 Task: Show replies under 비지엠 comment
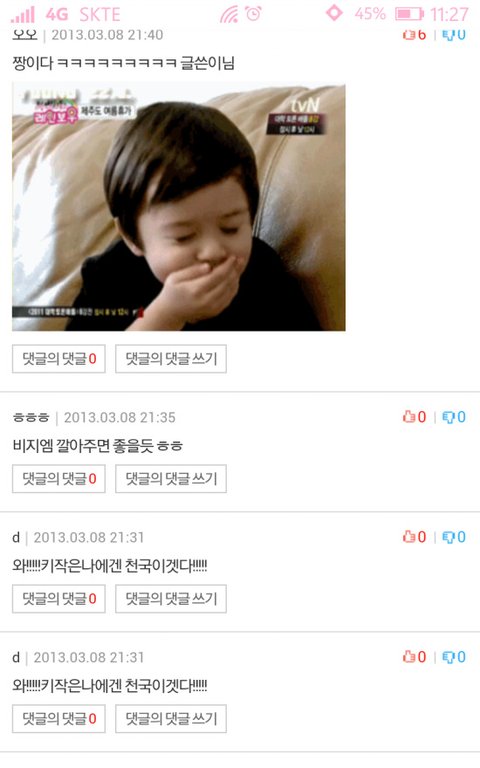click(x=59, y=479)
